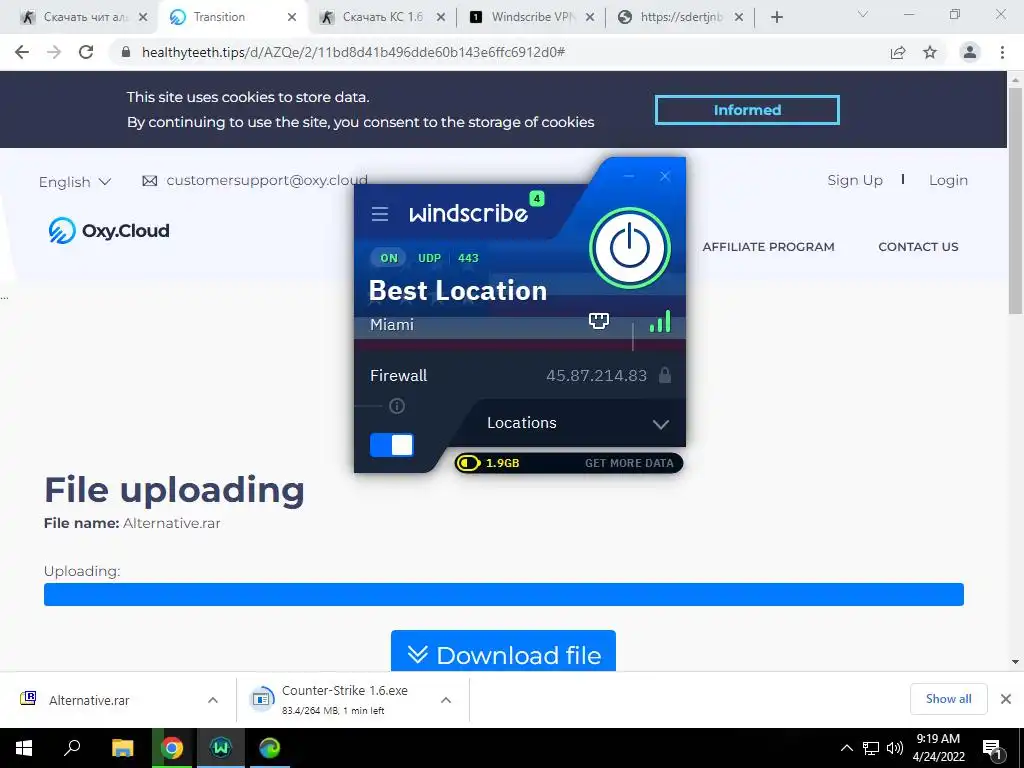Click the Firewall info icon
The height and width of the screenshot is (768, 1024).
coord(397,406)
